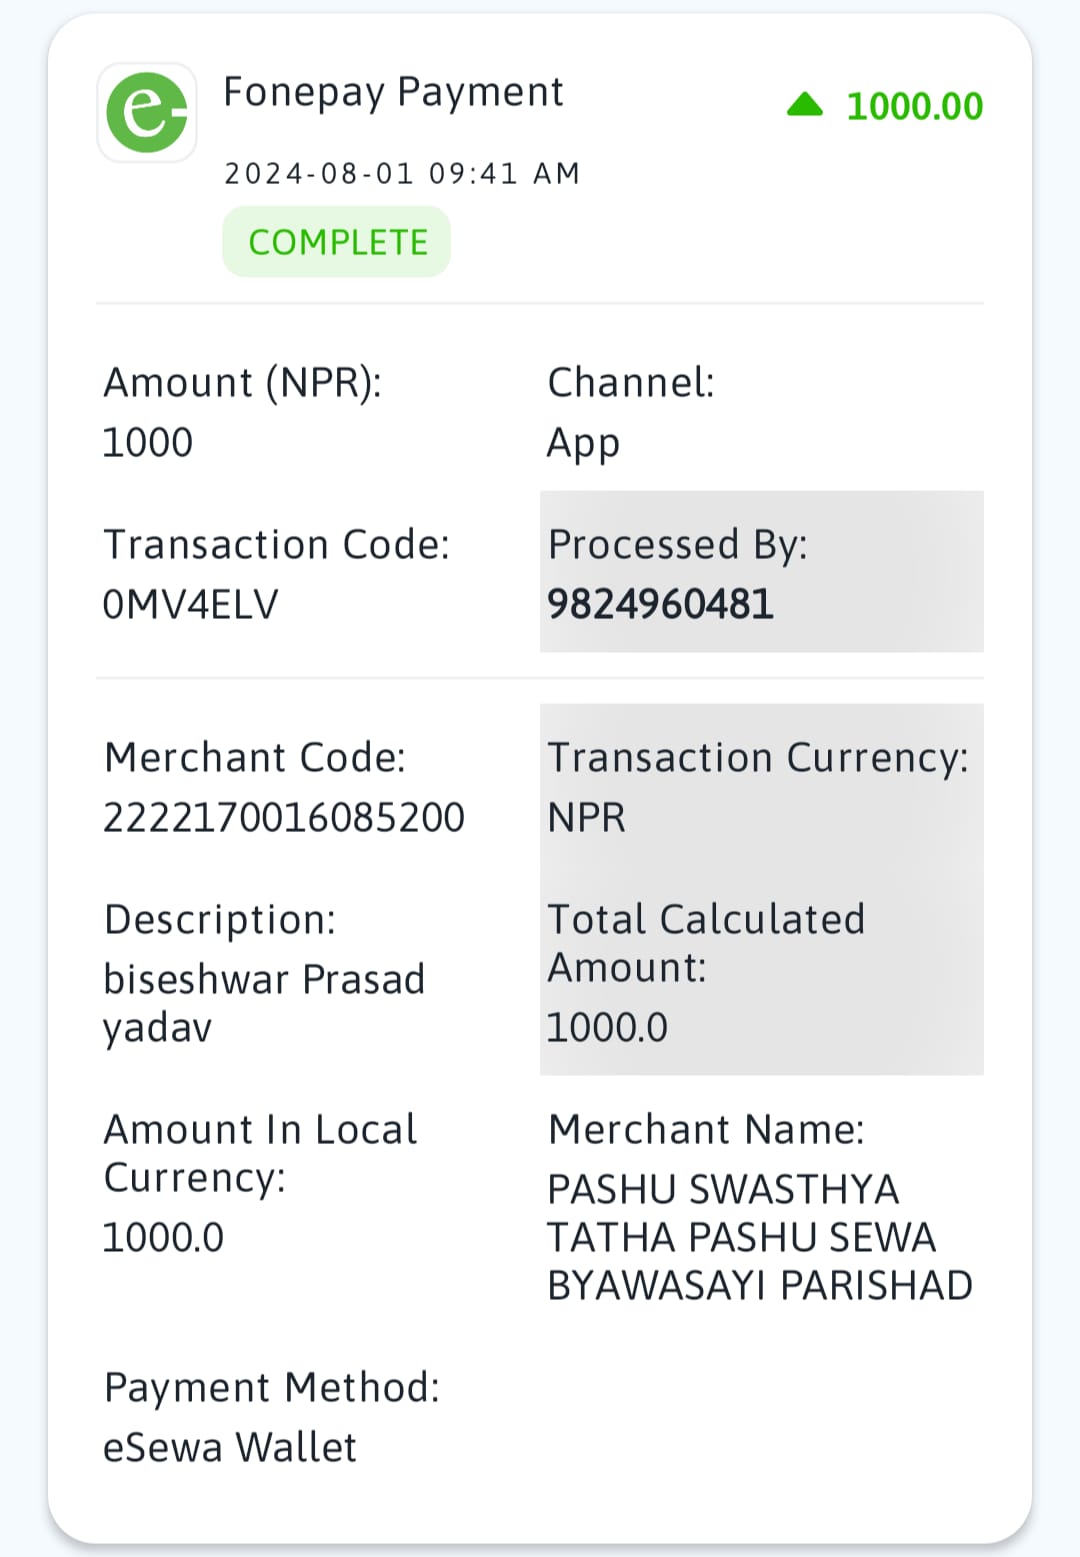Click the Processed By number 9824960481
Screen dimensions: 1080x1557
[661, 604]
